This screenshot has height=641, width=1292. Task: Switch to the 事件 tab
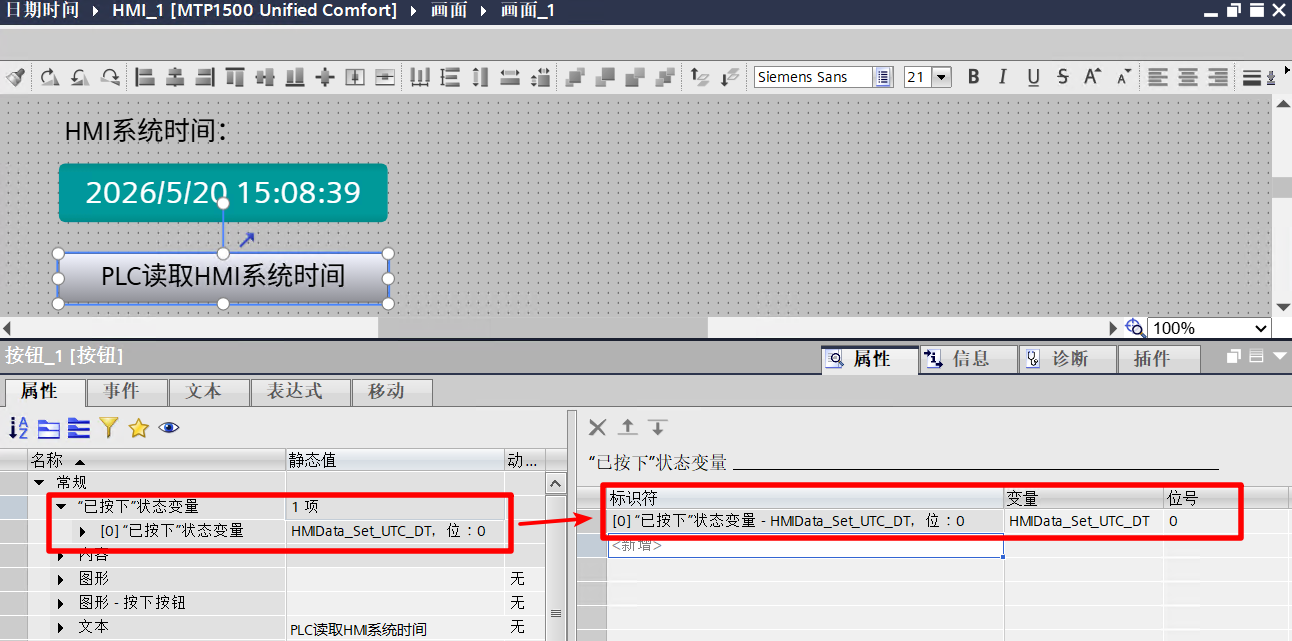click(x=122, y=391)
